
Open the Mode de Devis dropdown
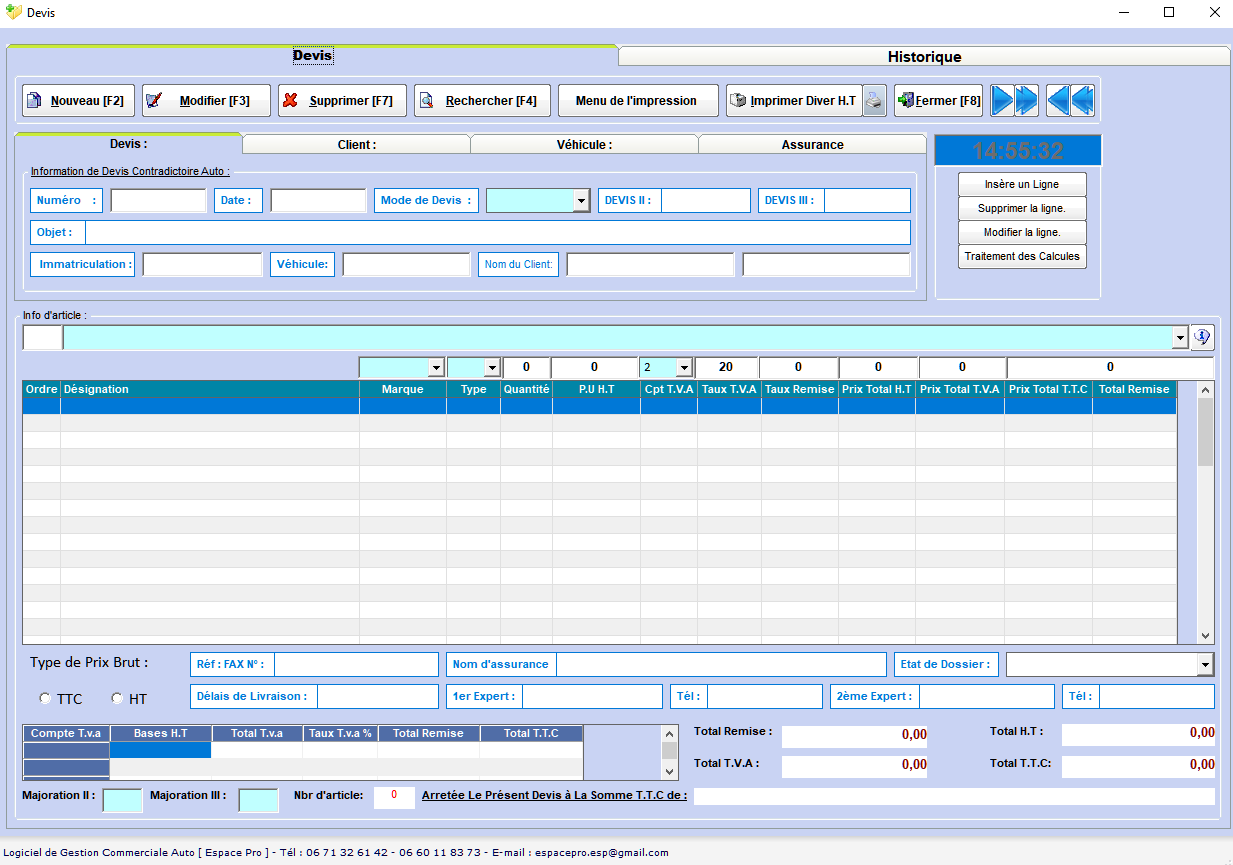pyautogui.click(x=581, y=201)
